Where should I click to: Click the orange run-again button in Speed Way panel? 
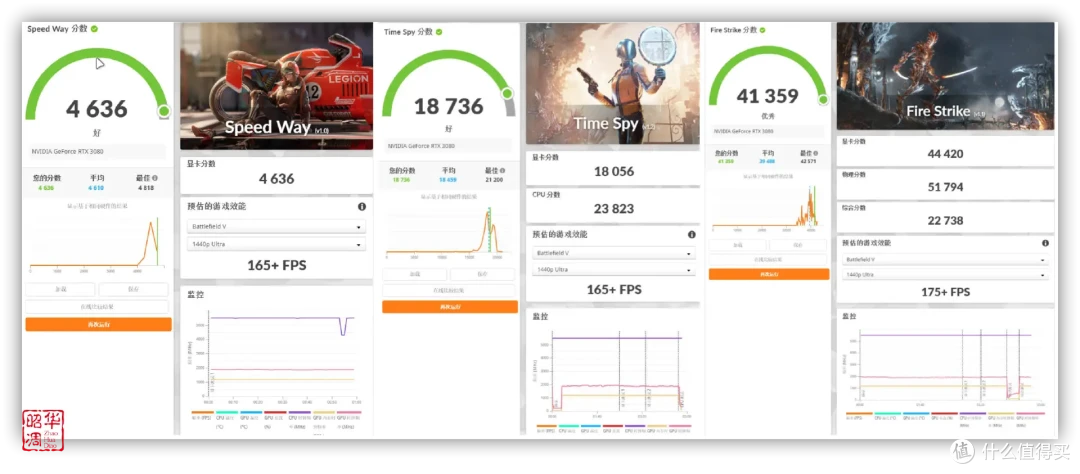tap(98, 324)
